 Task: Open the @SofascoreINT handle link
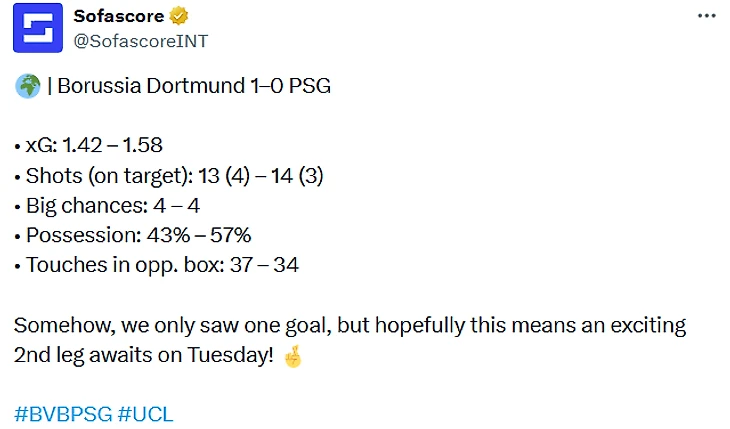click(141, 40)
